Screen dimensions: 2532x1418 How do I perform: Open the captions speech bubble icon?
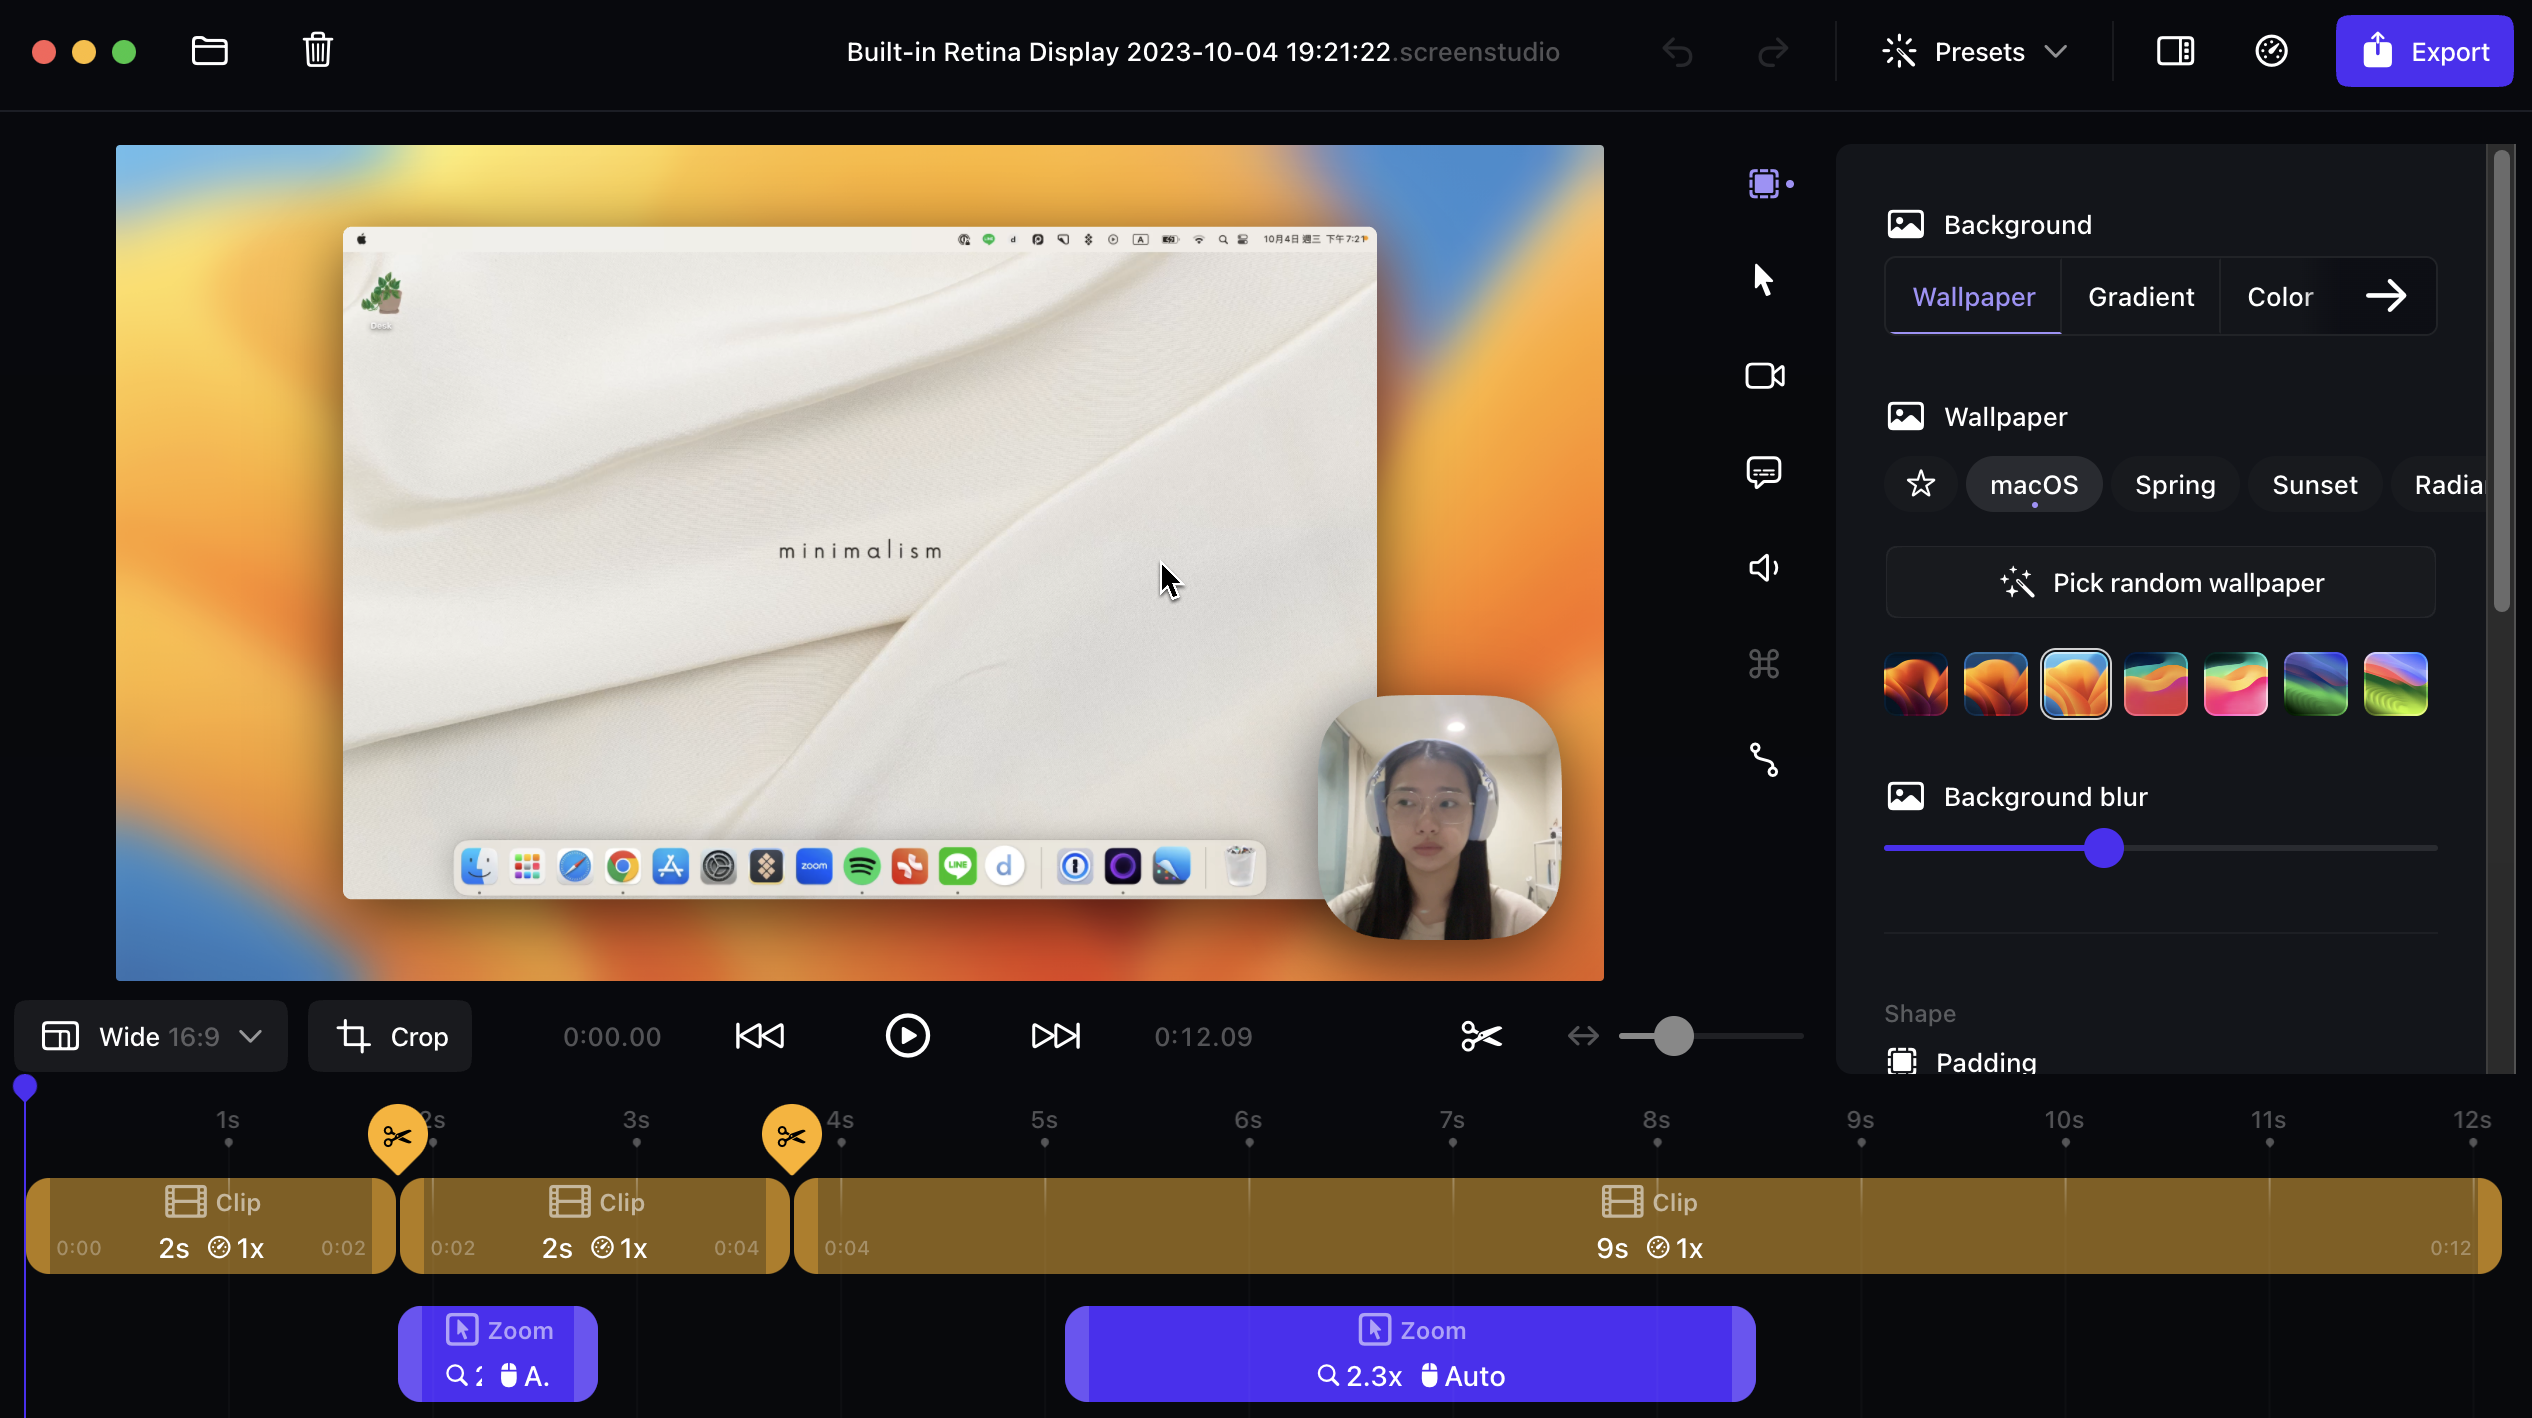[x=1764, y=471]
